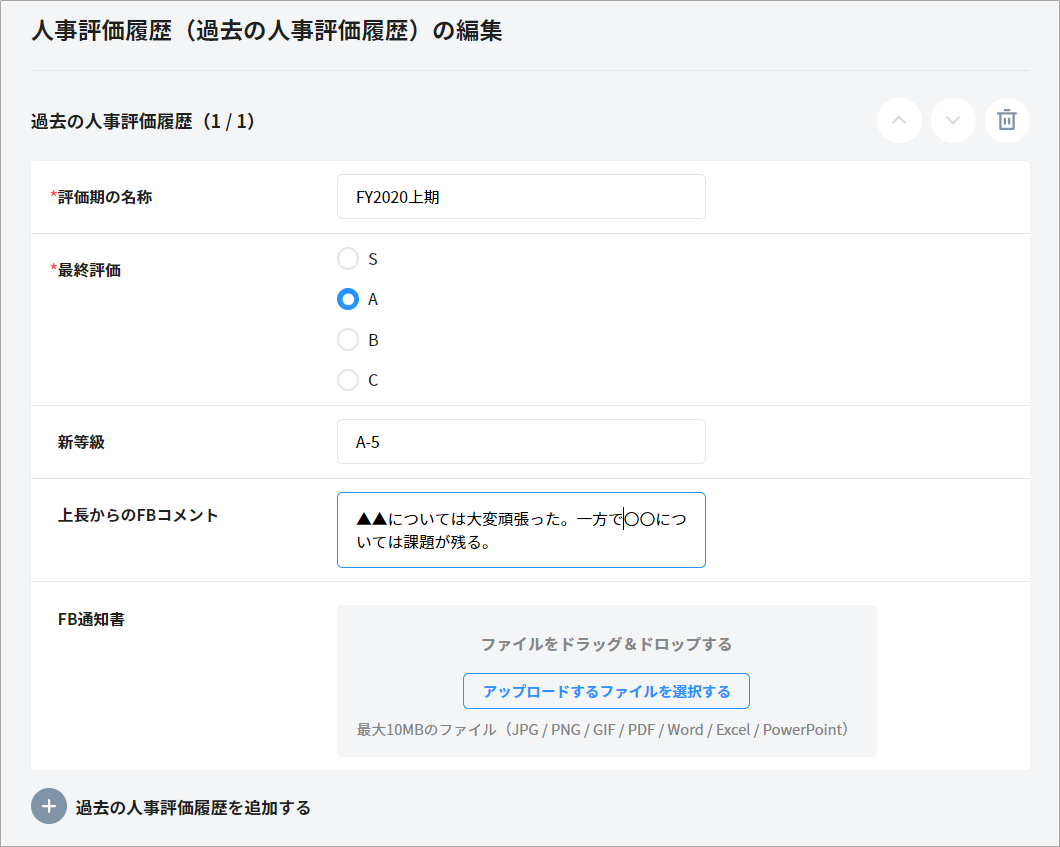Image resolution: width=1060 pixels, height=847 pixels.
Task: Click the 過去の人事評価履歴を追加する link
Action: (193, 808)
